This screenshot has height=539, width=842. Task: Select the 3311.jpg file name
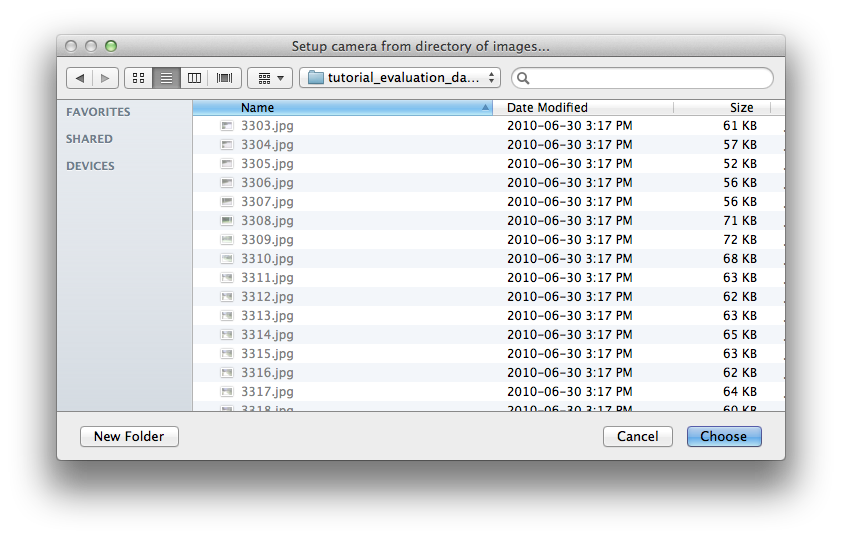pyautogui.click(x=267, y=278)
